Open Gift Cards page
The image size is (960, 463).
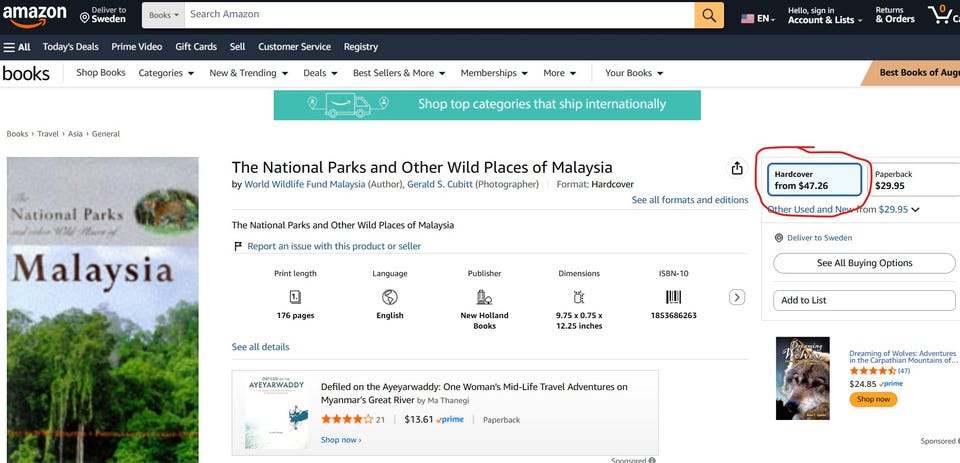point(196,47)
